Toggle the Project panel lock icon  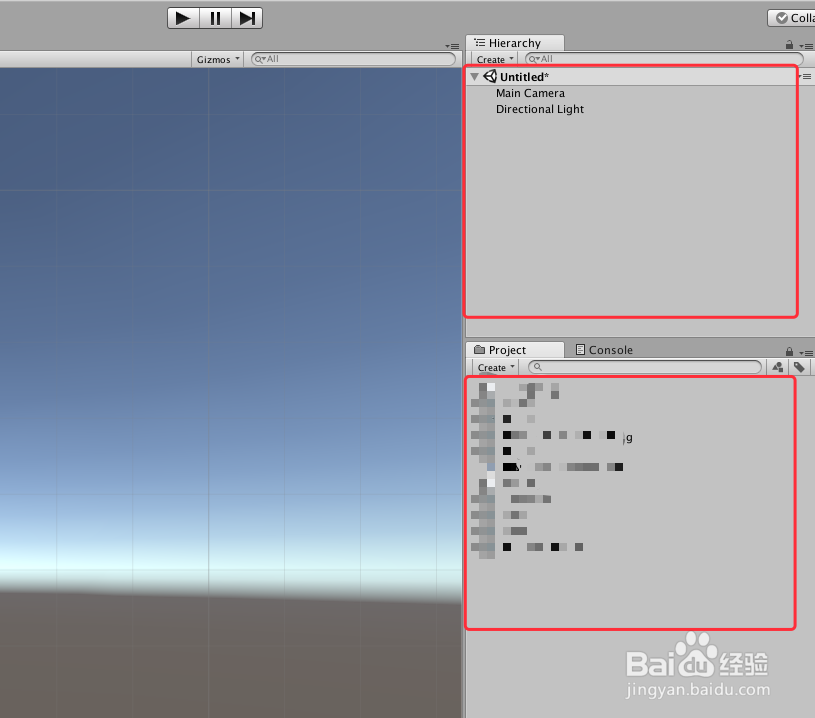(789, 351)
